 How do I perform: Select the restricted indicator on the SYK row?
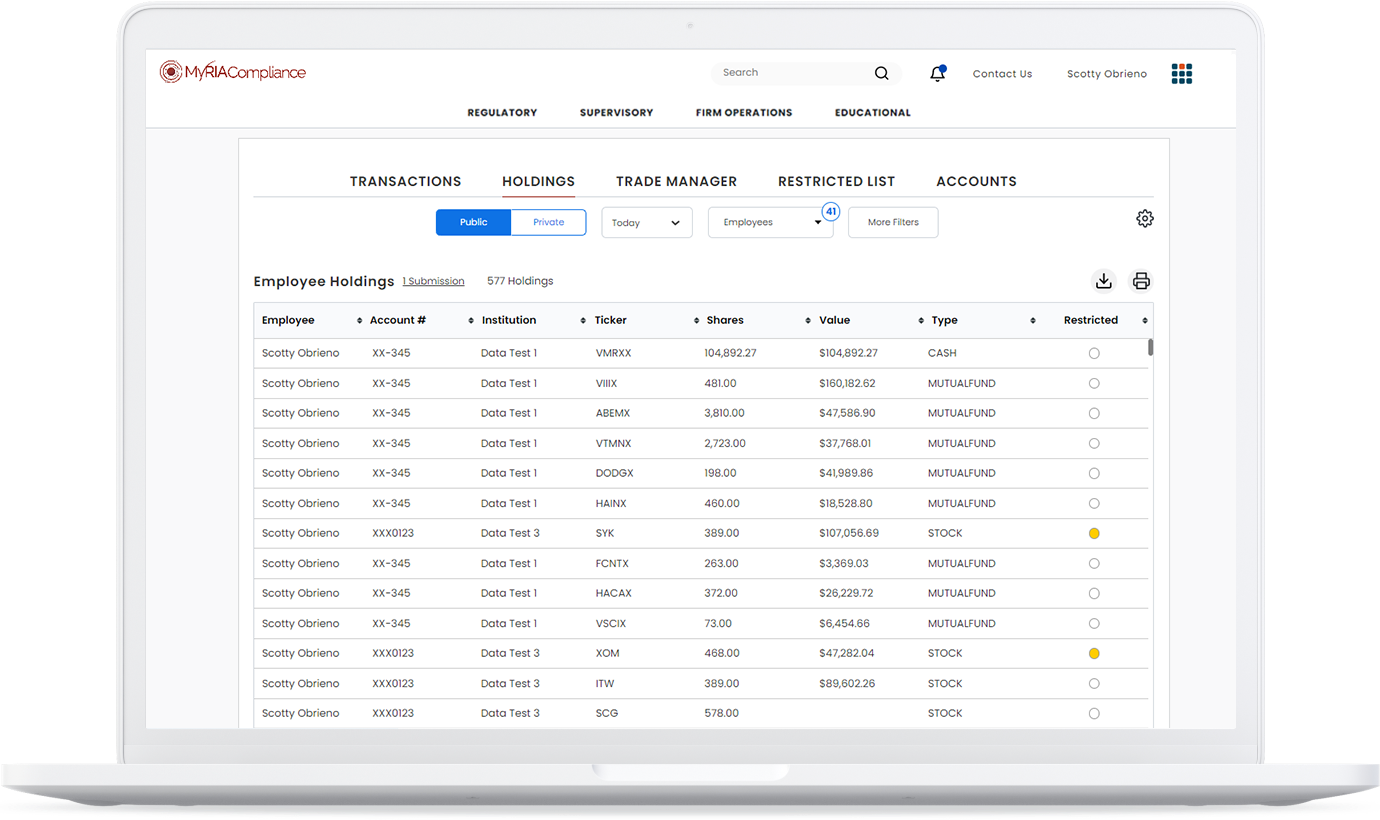[1093, 533]
